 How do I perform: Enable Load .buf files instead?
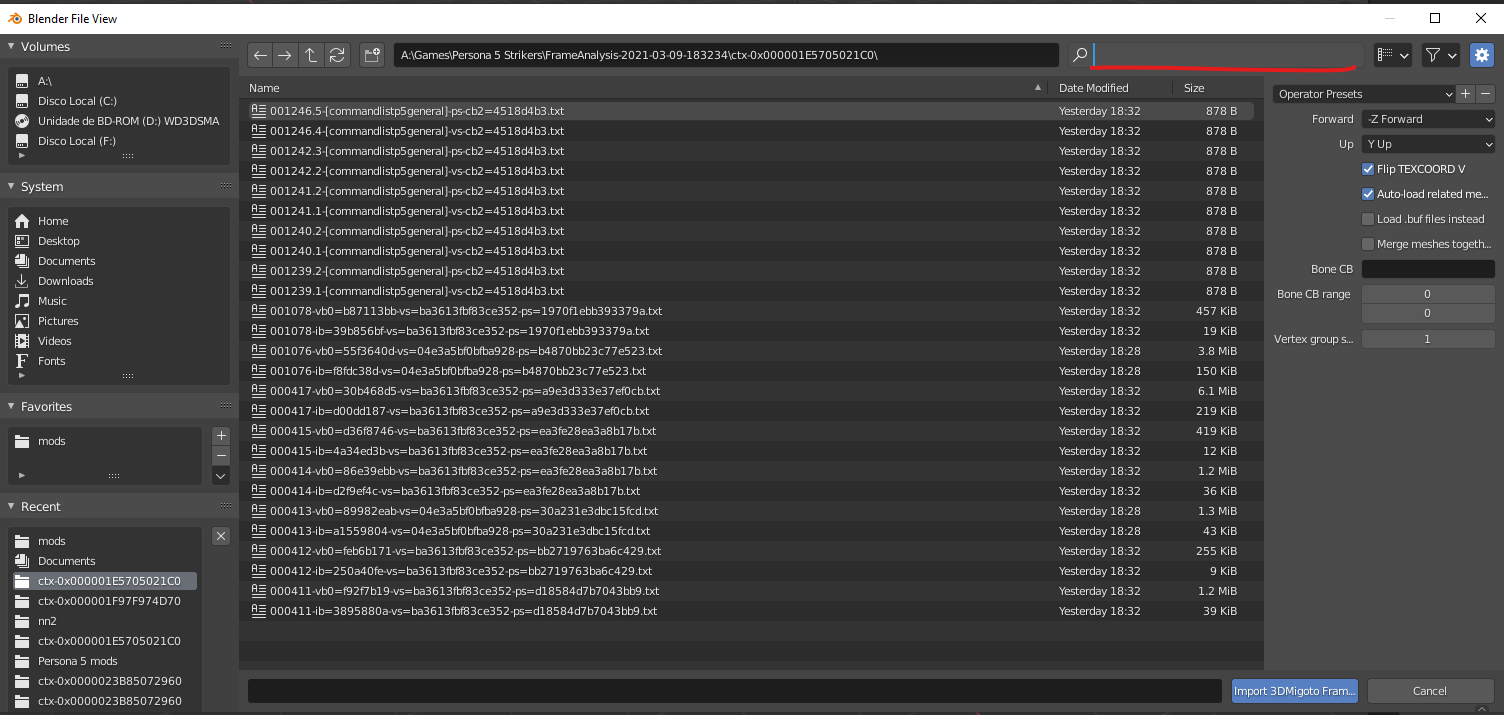pyautogui.click(x=1368, y=219)
